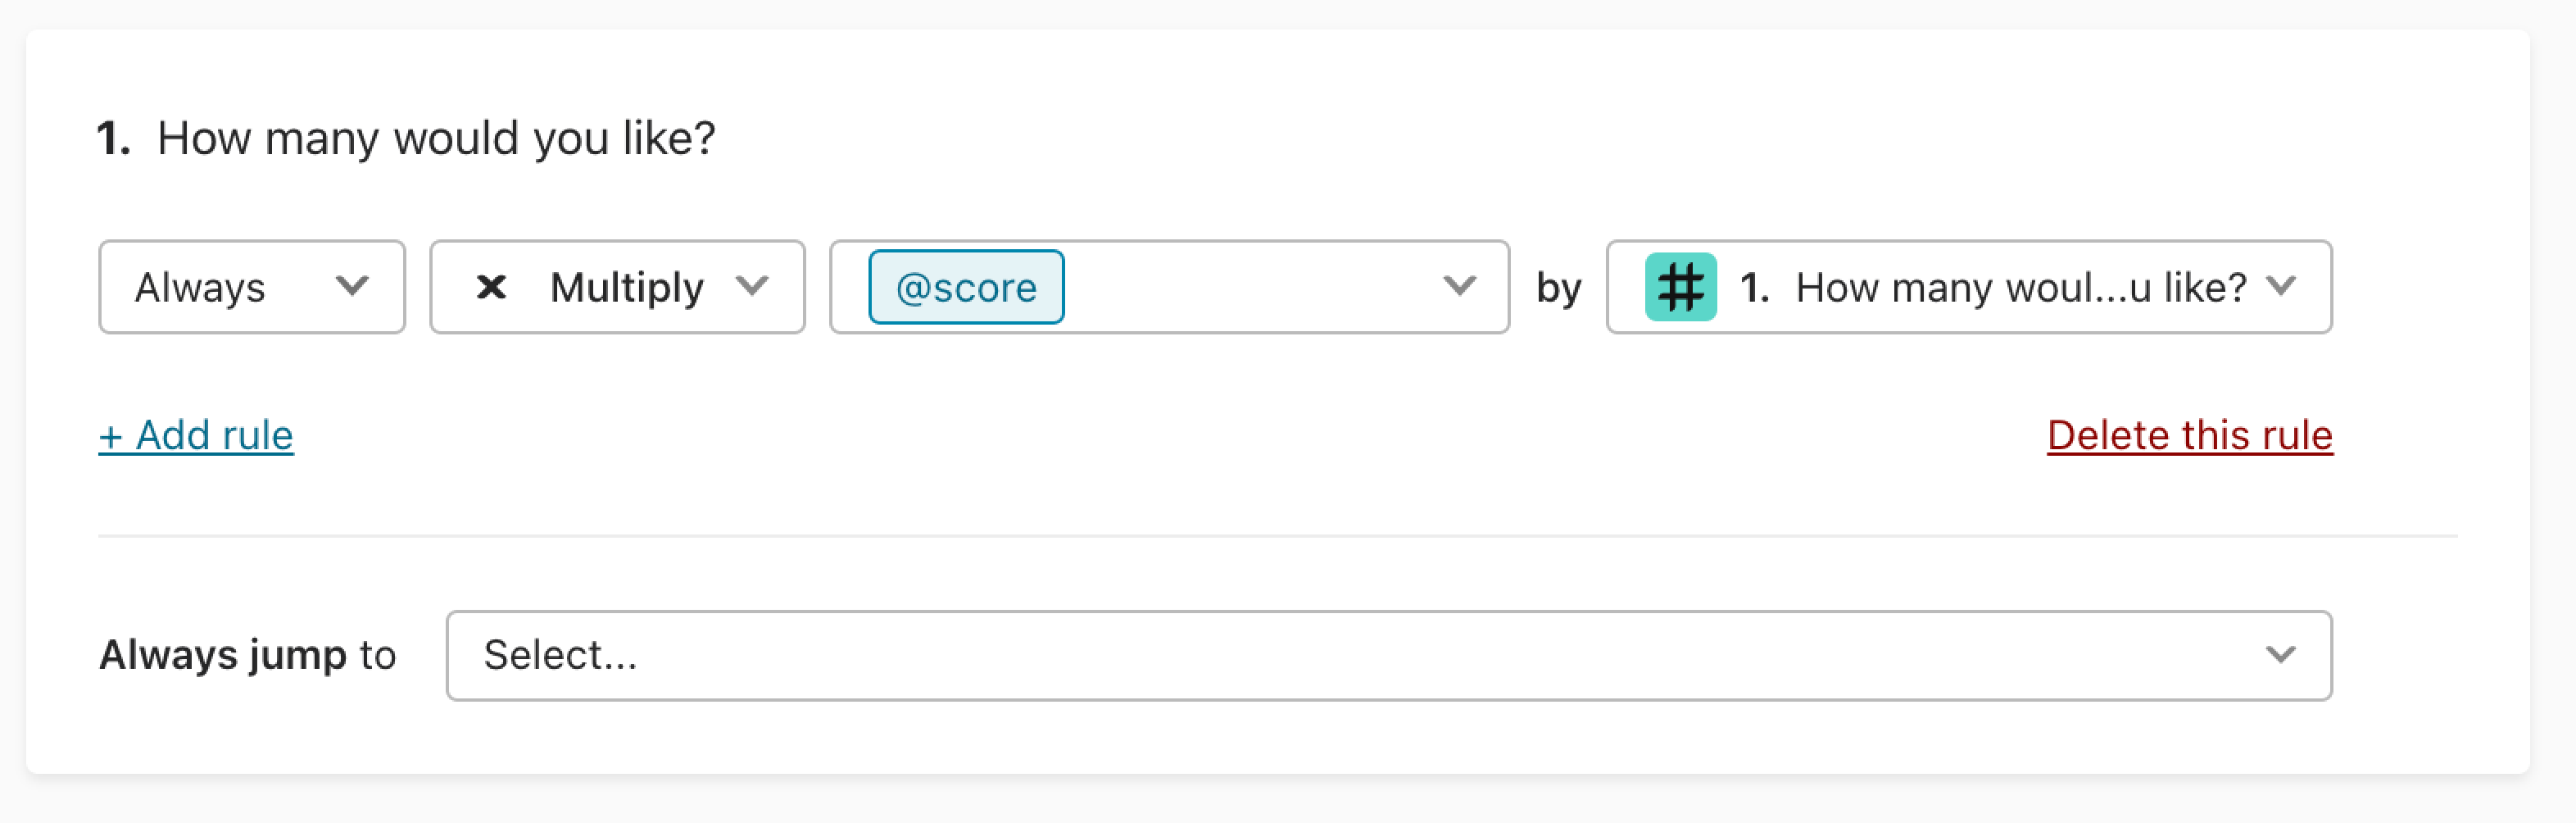Click the Delete this rule link
Image resolution: width=2576 pixels, height=823 pixels.
point(2190,435)
